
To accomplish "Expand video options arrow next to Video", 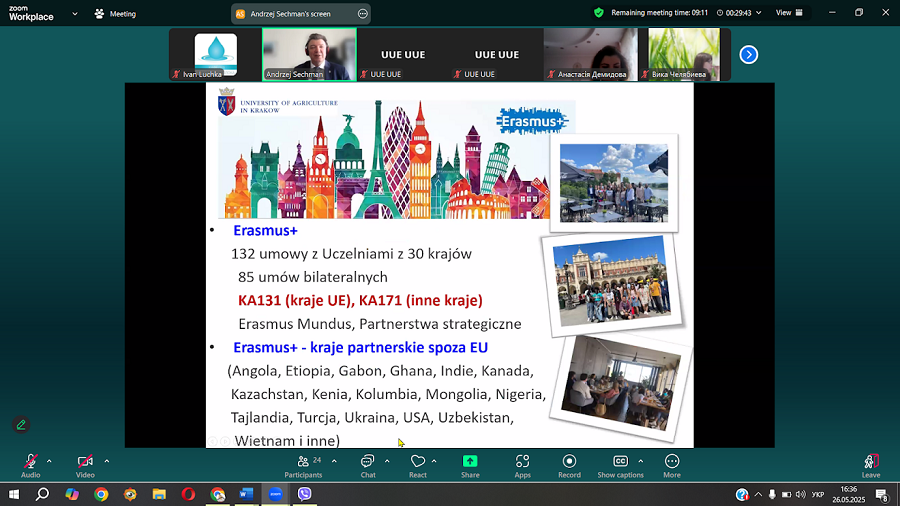I will tap(107, 461).
